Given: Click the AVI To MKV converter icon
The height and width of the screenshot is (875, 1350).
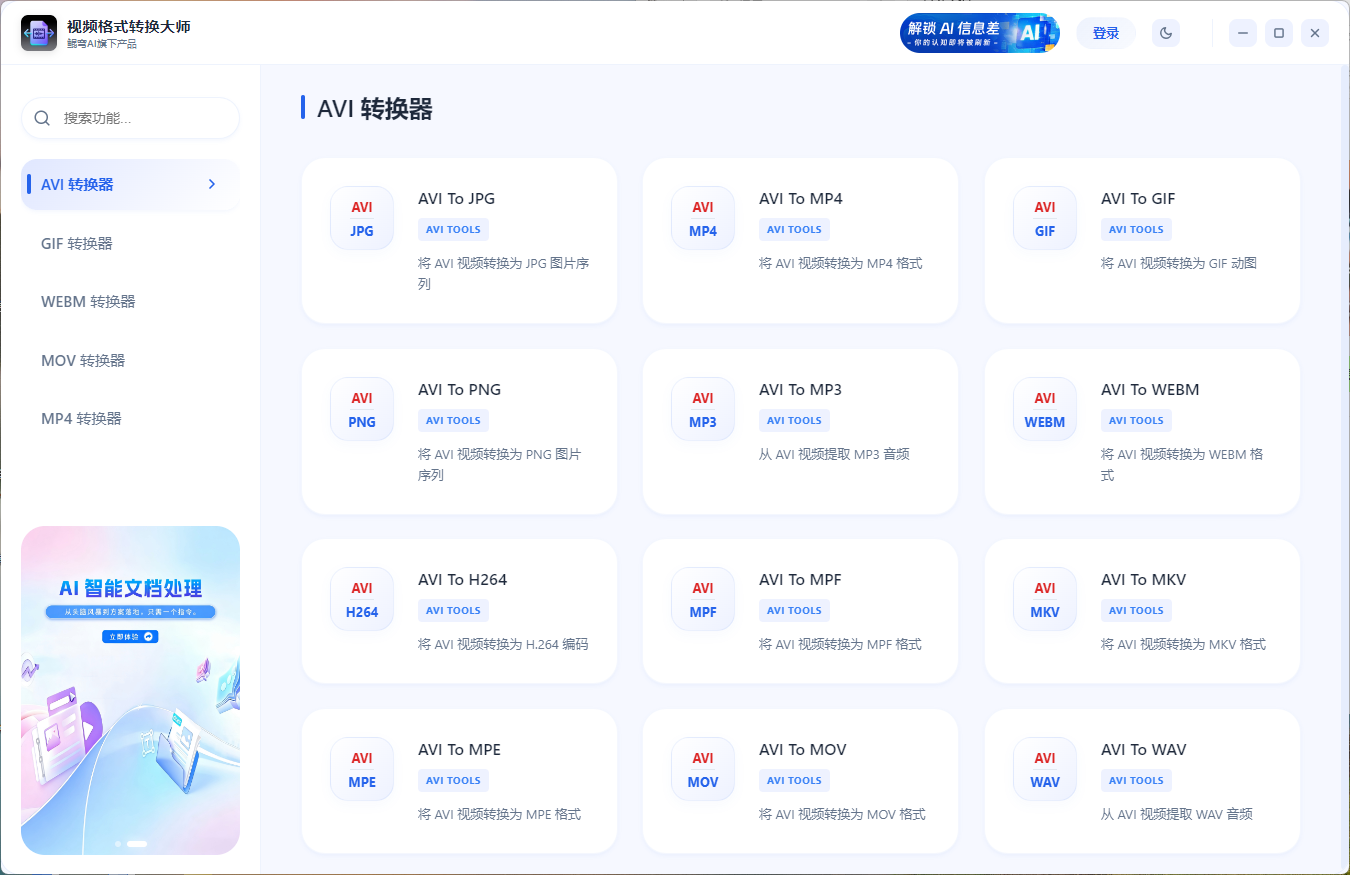Looking at the screenshot, I should point(1044,598).
